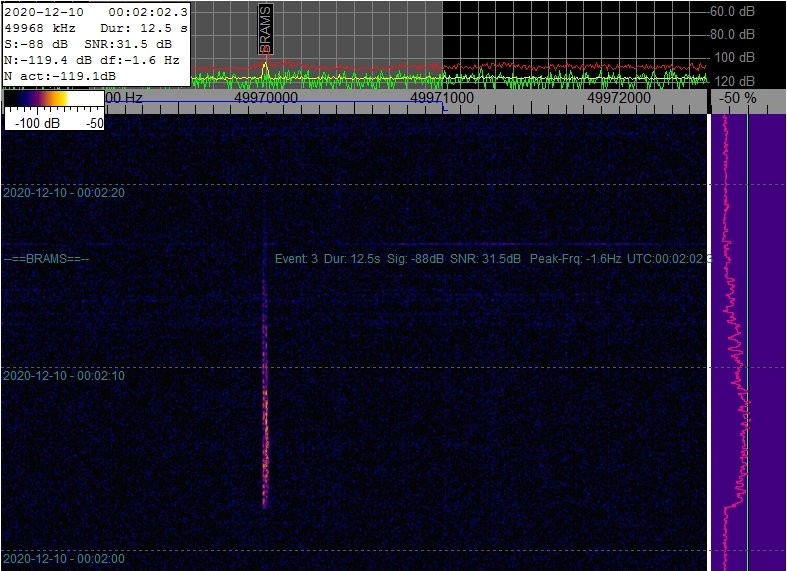Click the -60.0 dB scale label
787x571 pixels.
pyautogui.click(x=732, y=12)
